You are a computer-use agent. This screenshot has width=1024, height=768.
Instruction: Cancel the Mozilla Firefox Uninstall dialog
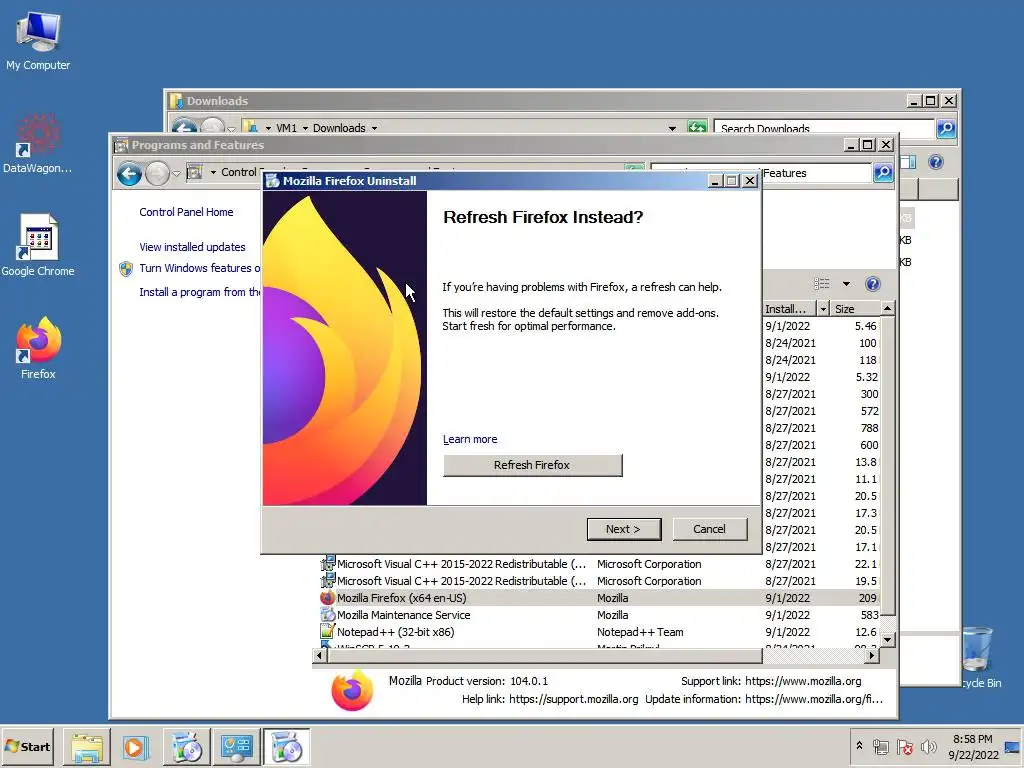(709, 529)
